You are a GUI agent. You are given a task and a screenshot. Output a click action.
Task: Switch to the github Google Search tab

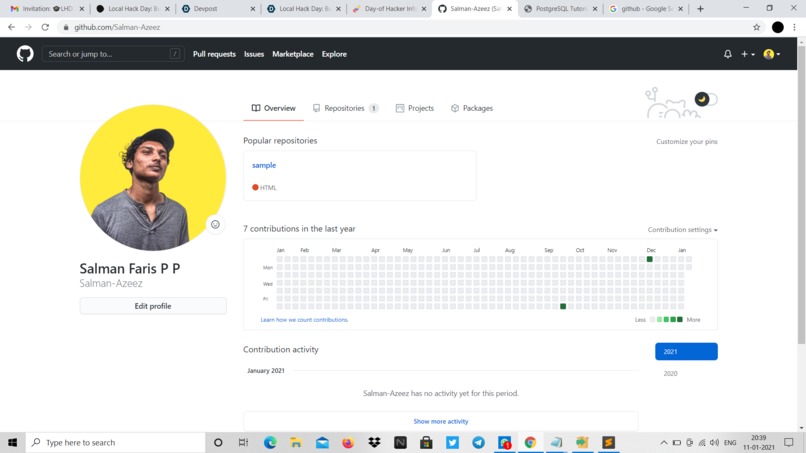pyautogui.click(x=646, y=9)
